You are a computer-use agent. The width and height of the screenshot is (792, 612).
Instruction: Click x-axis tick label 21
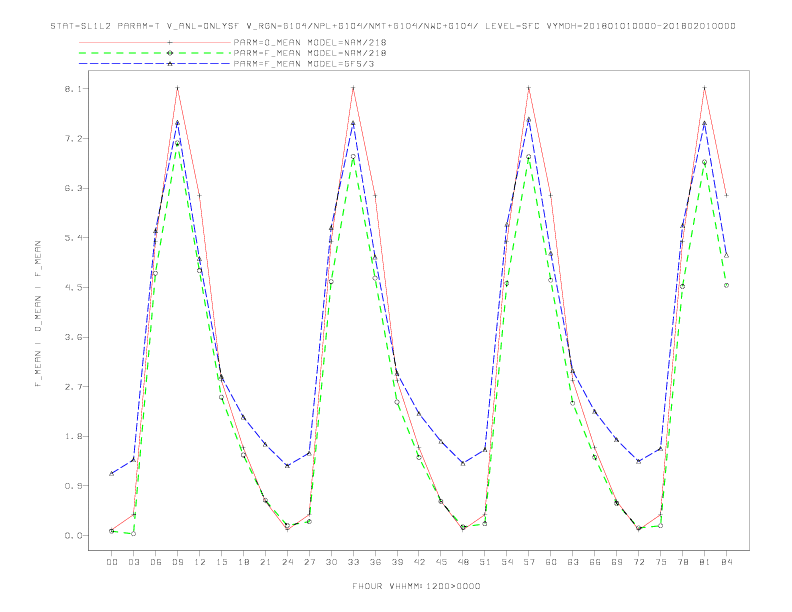point(265,562)
